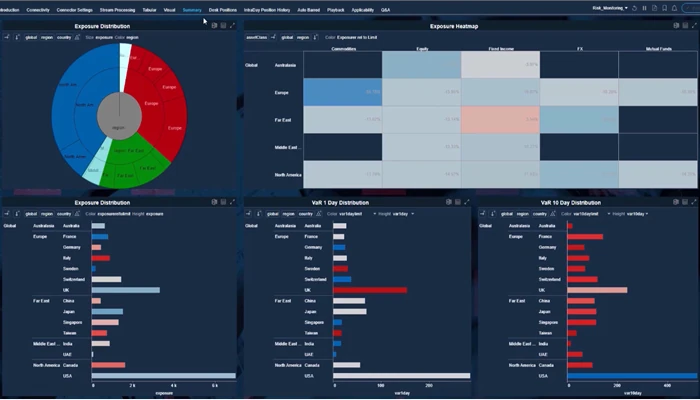This screenshot has height=400, width=700.
Task: Select Europe/Commodities blue heatmap cell
Action: tap(343, 92)
